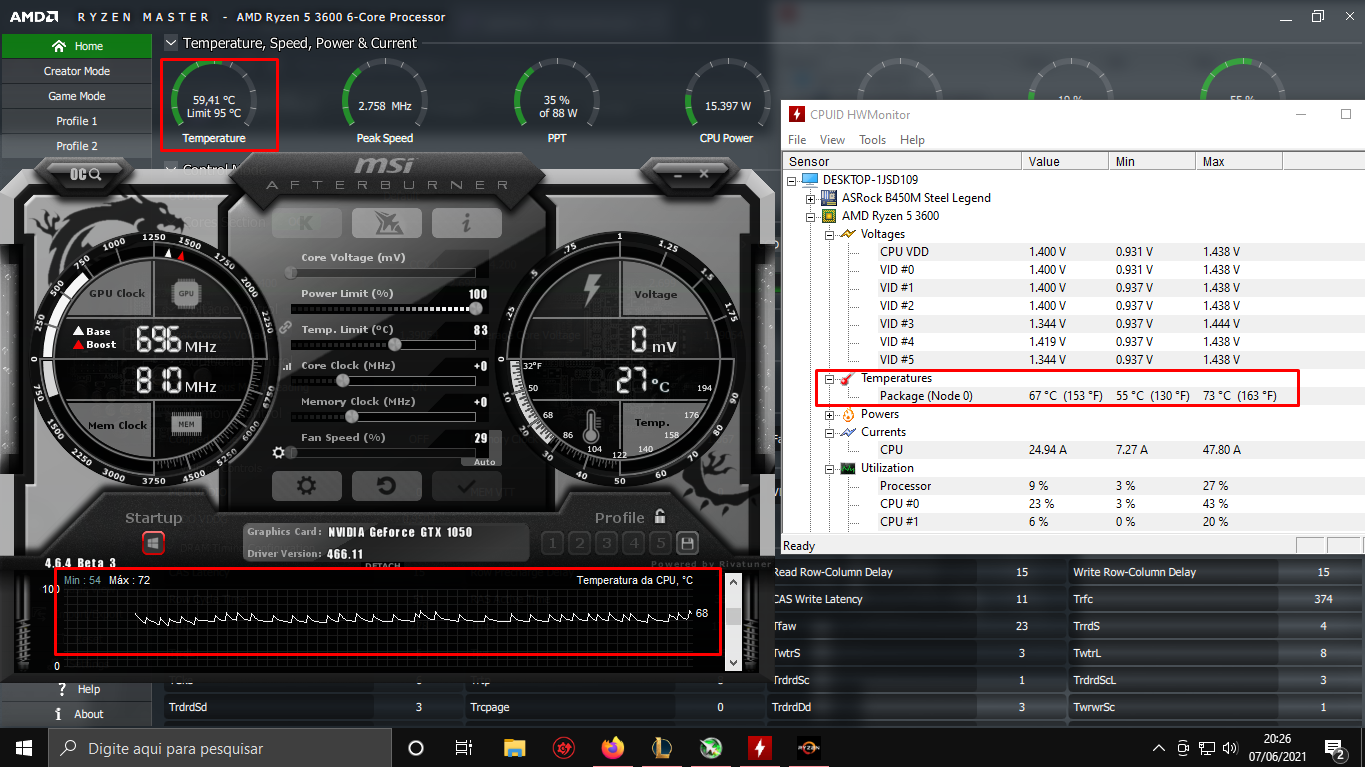Open Firefox from the taskbar
1365x767 pixels.
612,748
